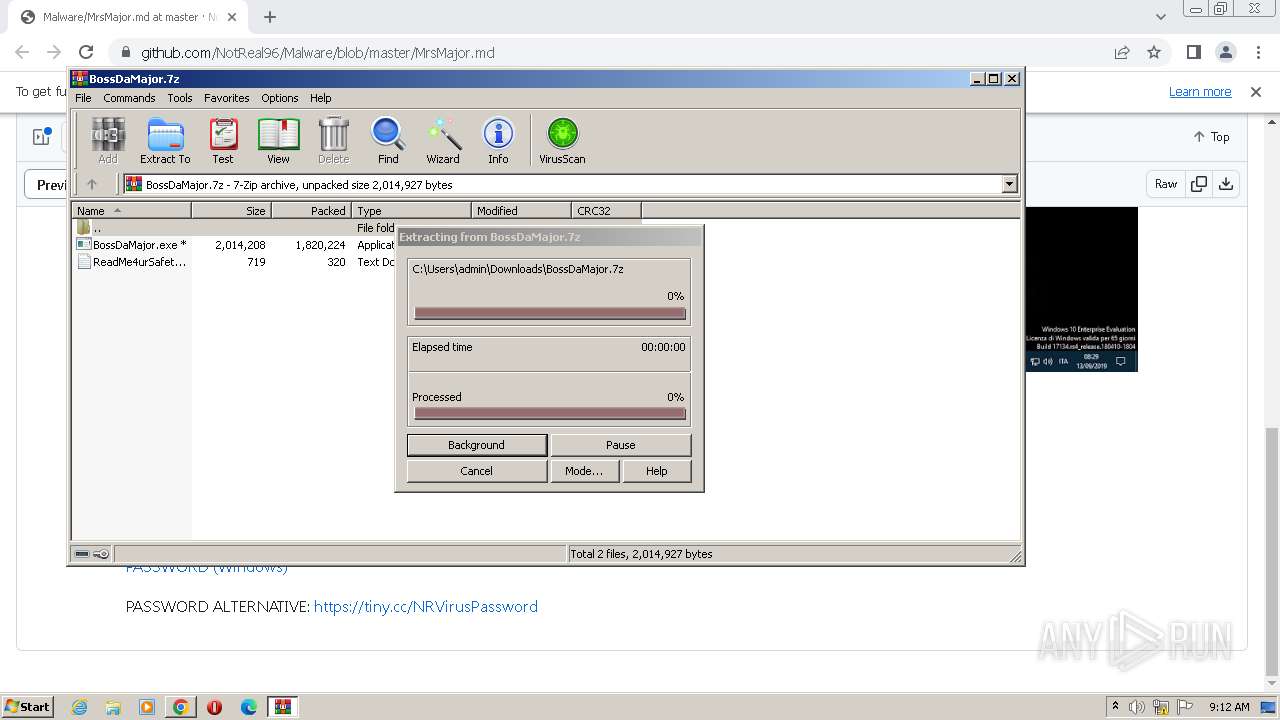Click the Windows 10 screenshot thumbnail
1280x720 pixels.
point(1082,289)
